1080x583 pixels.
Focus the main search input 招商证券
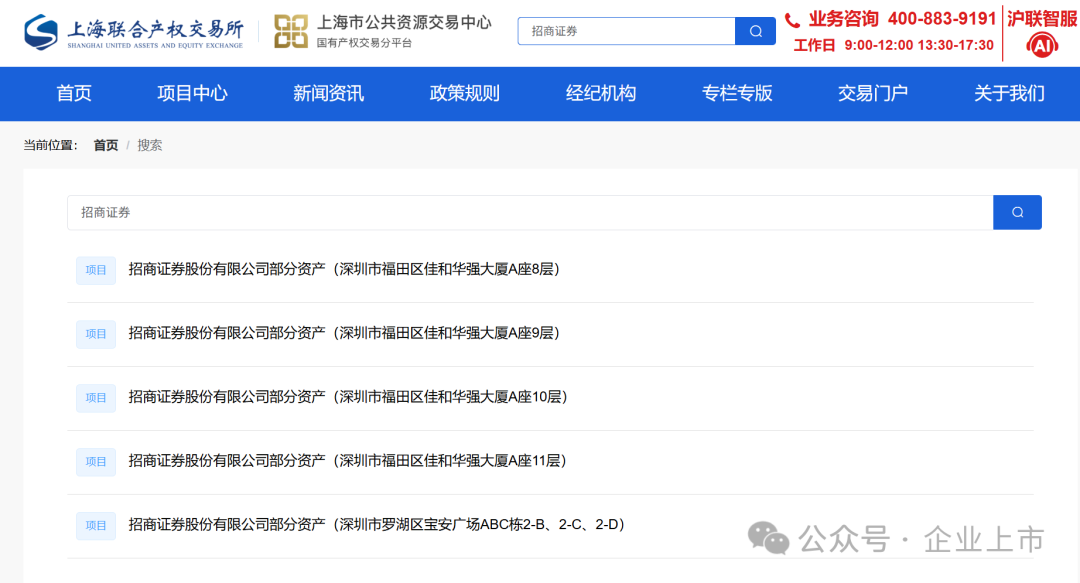[530, 212]
